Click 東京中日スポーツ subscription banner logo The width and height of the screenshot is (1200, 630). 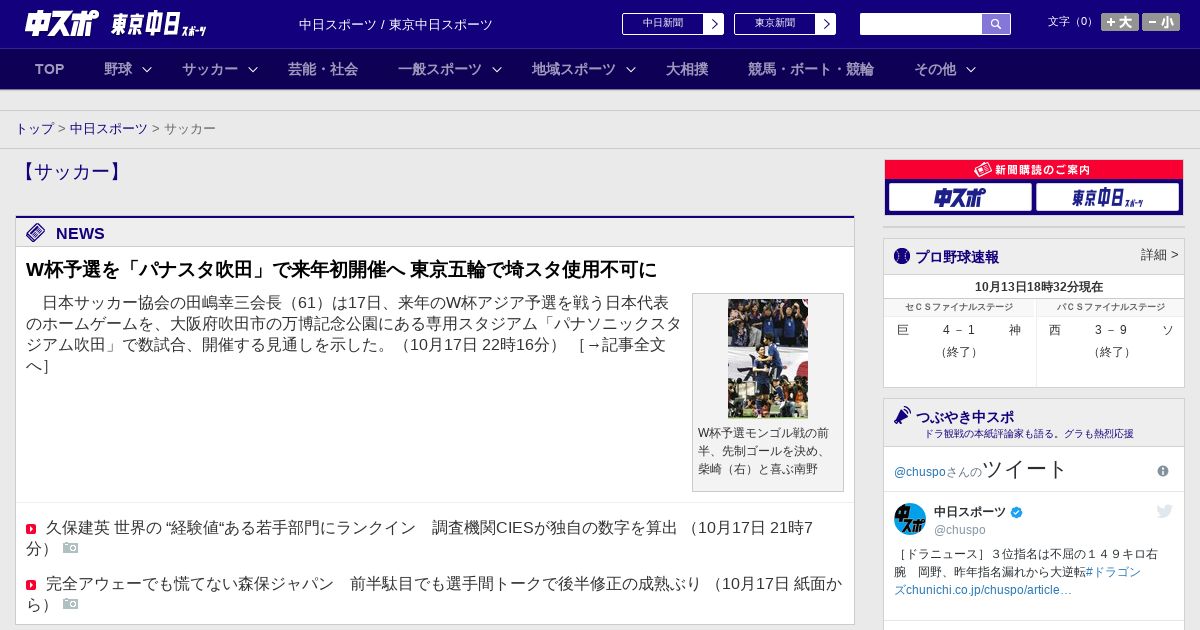pyautogui.click(x=1107, y=197)
